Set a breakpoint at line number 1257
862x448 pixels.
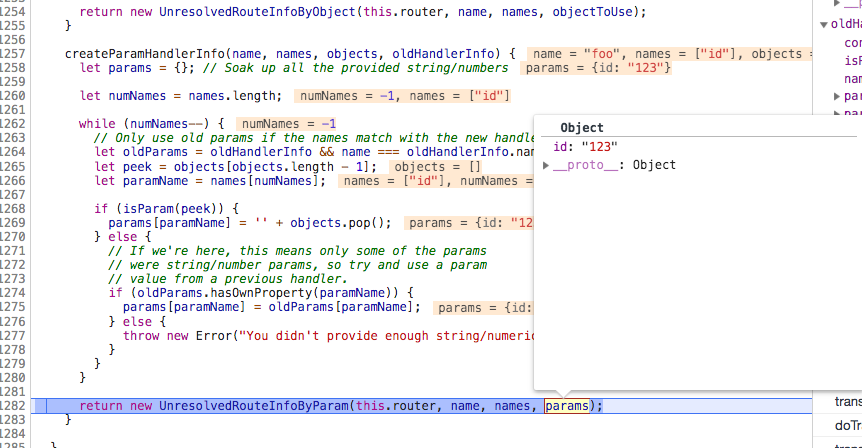(13, 54)
